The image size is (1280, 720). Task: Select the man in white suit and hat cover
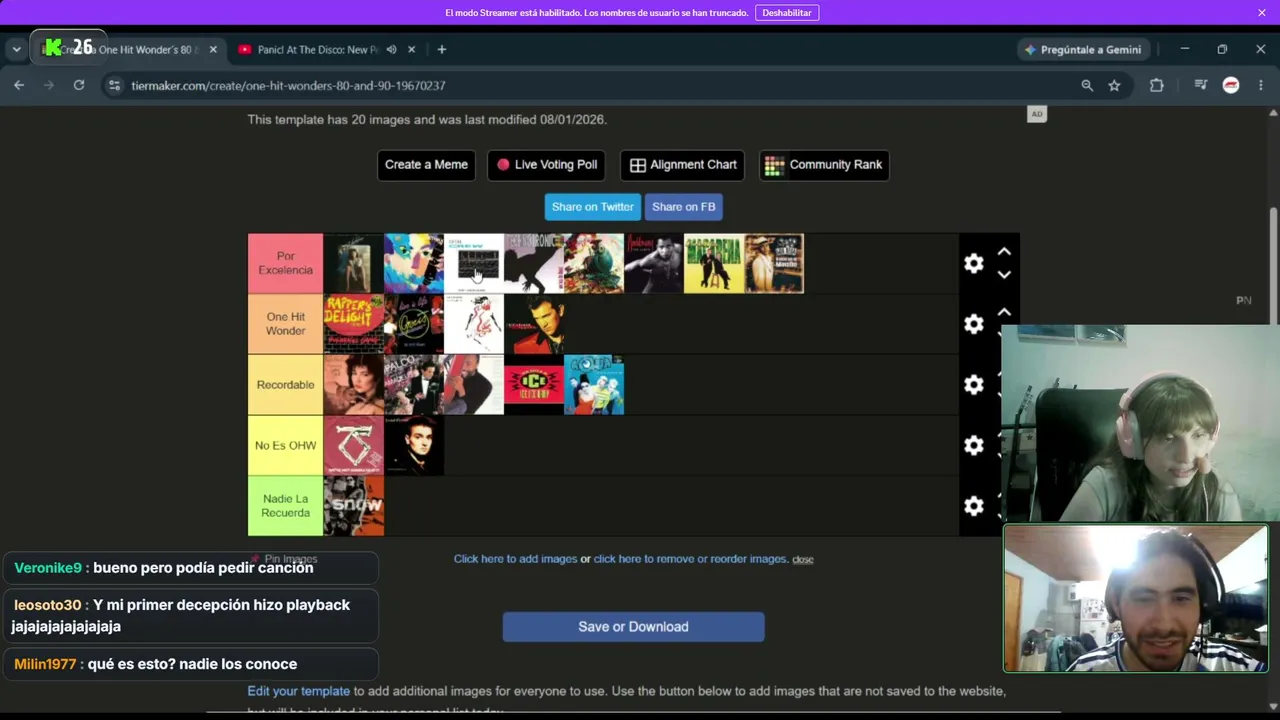[x=774, y=263]
